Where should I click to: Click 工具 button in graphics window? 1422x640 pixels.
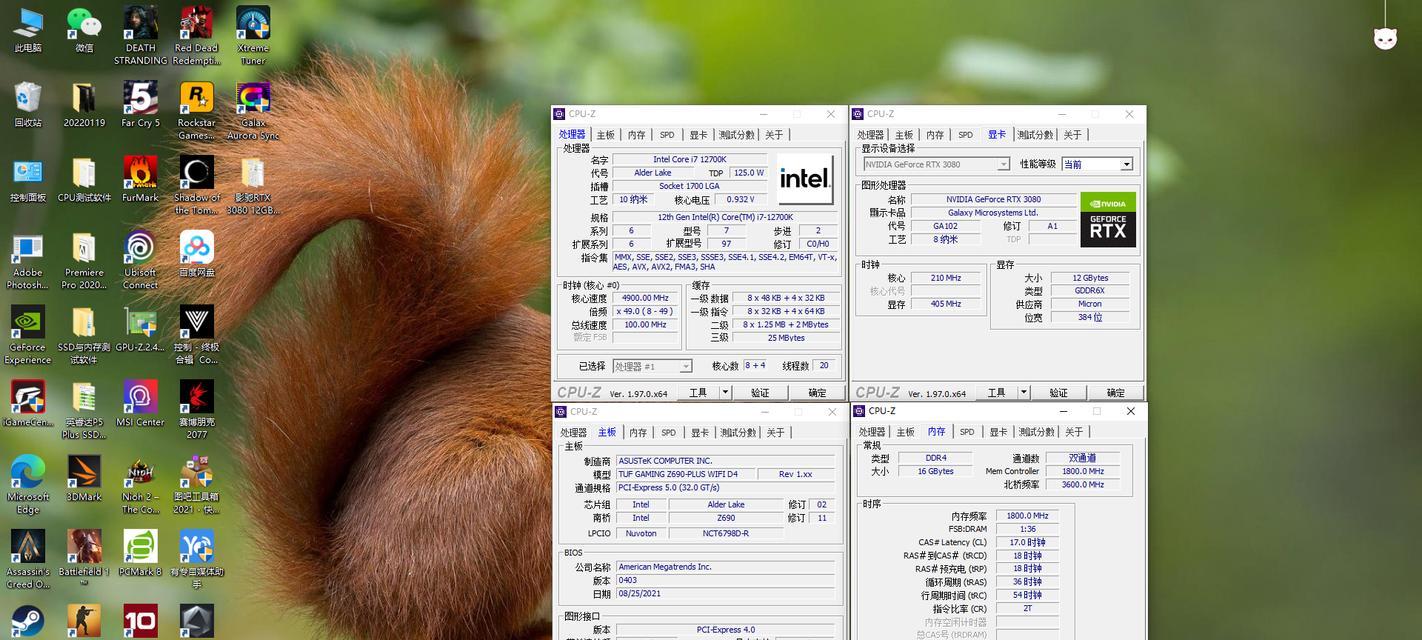[996, 393]
